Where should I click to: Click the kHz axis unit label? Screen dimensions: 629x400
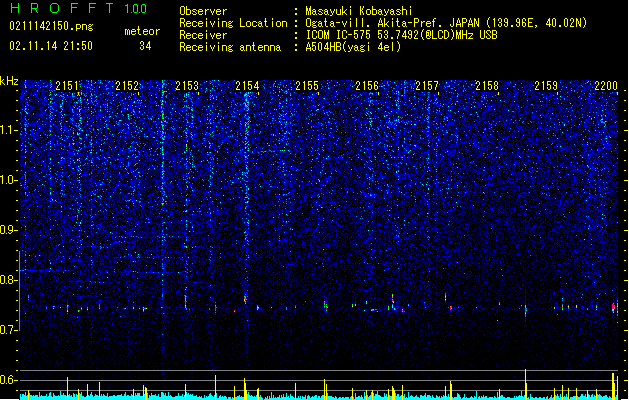click(9, 81)
